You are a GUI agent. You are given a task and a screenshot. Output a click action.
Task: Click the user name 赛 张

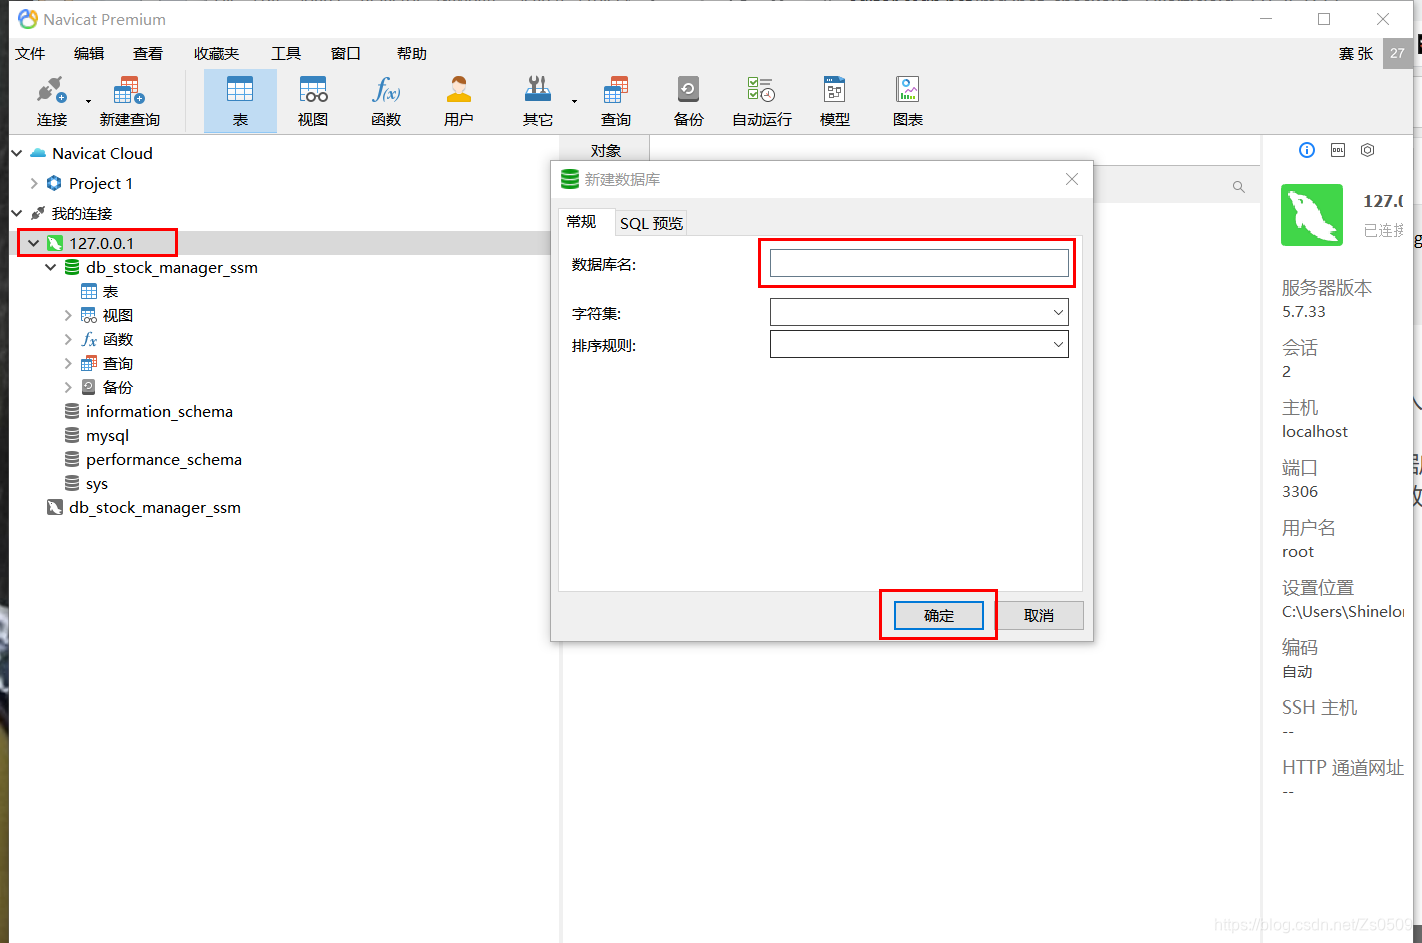pyautogui.click(x=1356, y=53)
